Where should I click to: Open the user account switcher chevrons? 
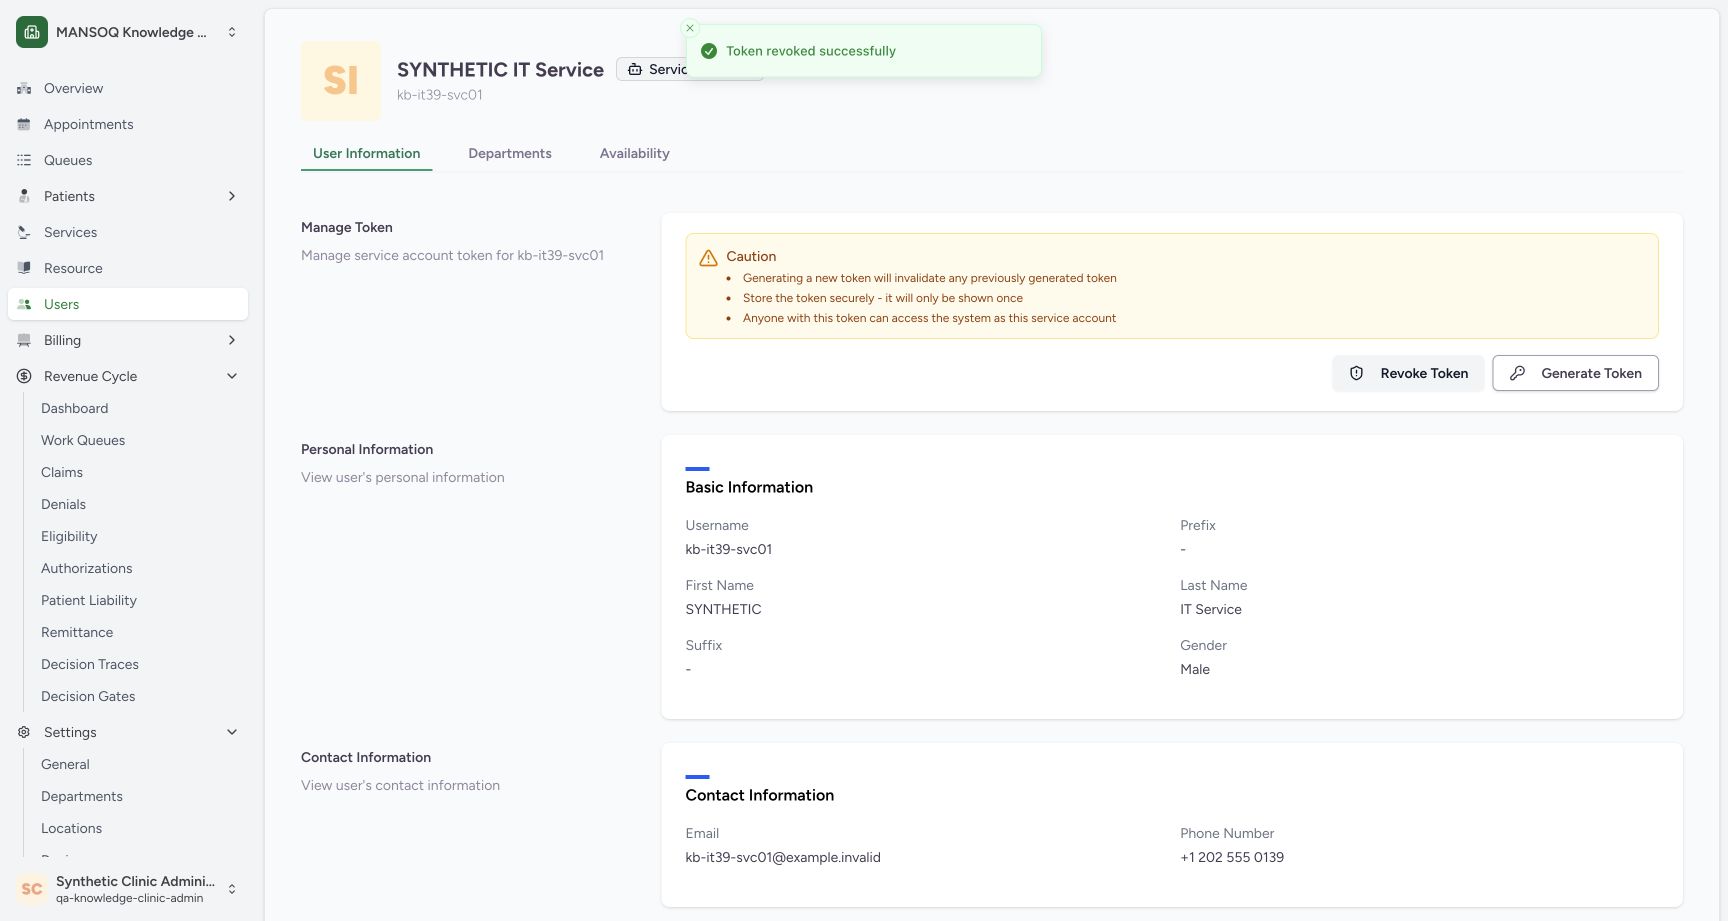232,889
